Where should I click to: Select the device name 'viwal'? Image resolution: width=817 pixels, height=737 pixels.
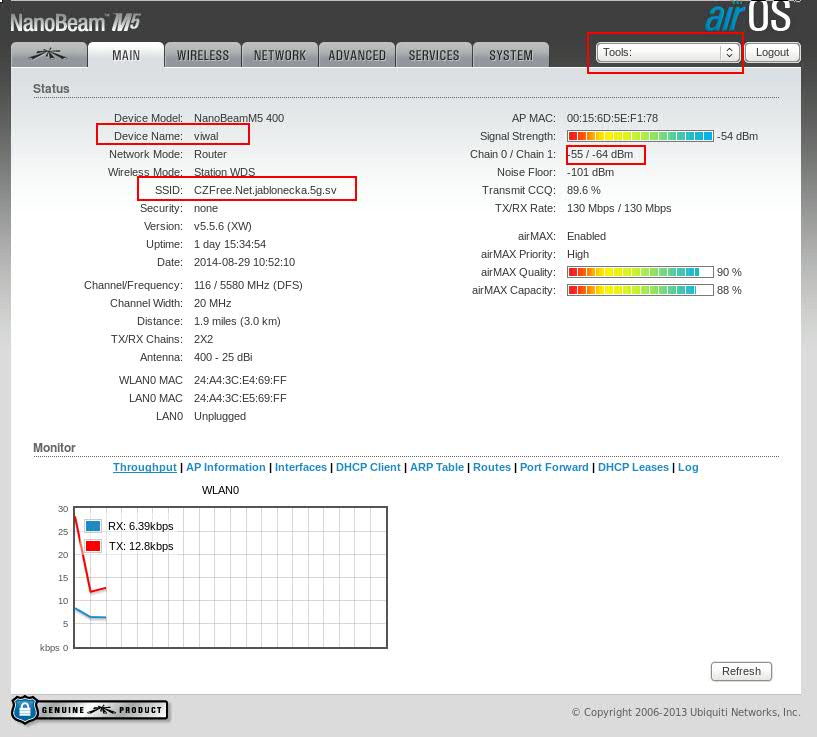click(206, 136)
